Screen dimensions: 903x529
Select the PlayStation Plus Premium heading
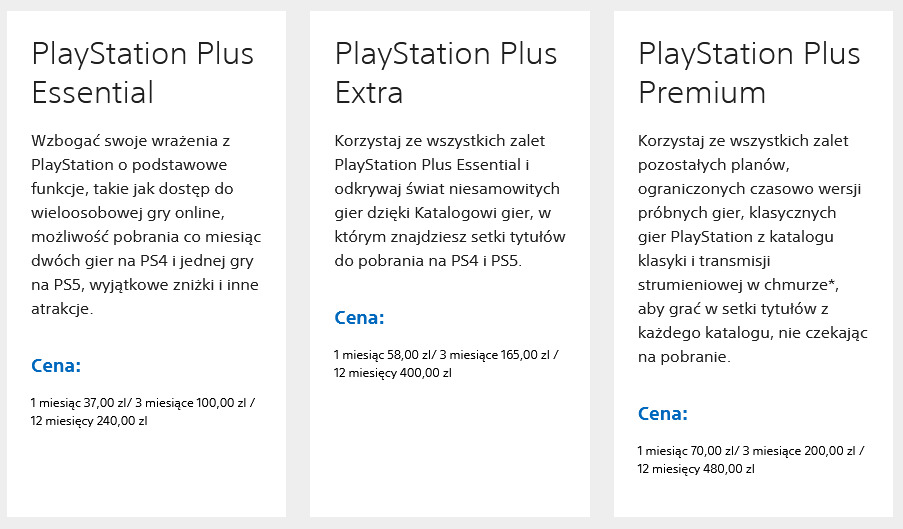tap(749, 72)
